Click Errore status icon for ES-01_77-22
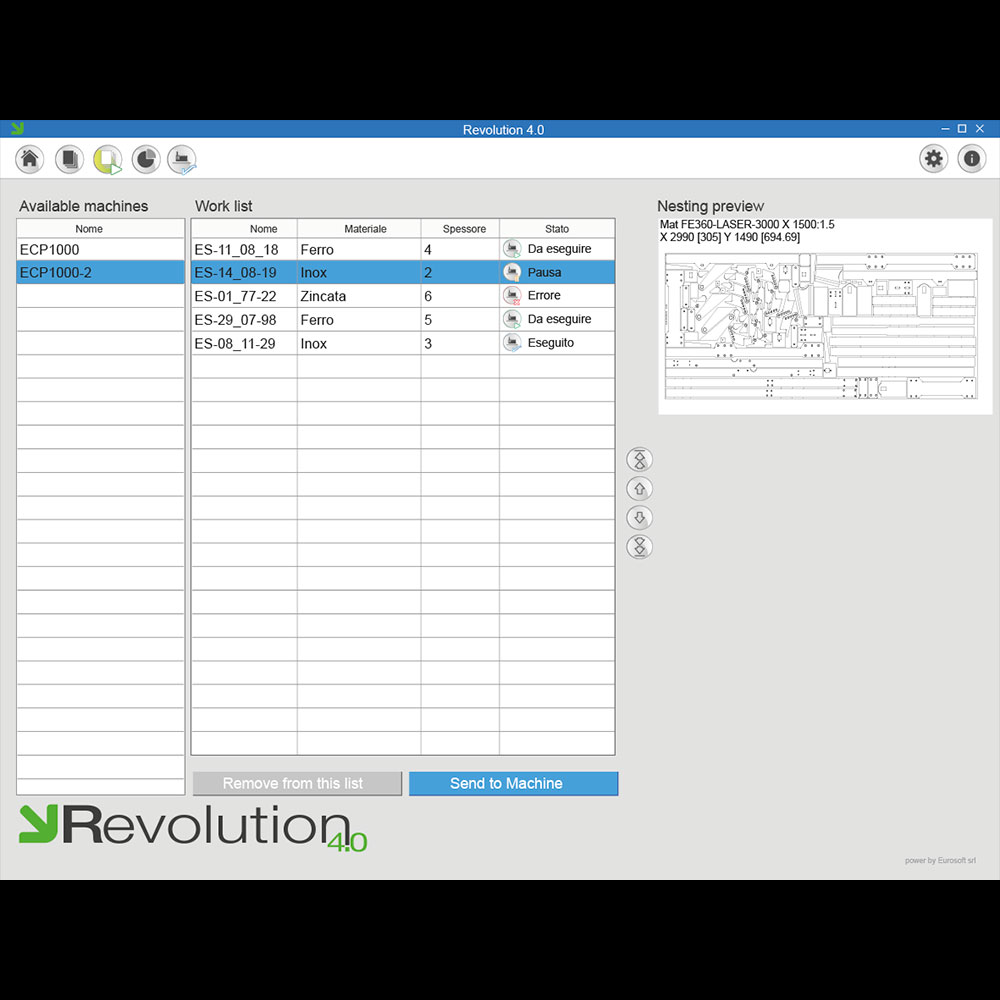Image resolution: width=1000 pixels, height=1000 pixels. coord(512,295)
